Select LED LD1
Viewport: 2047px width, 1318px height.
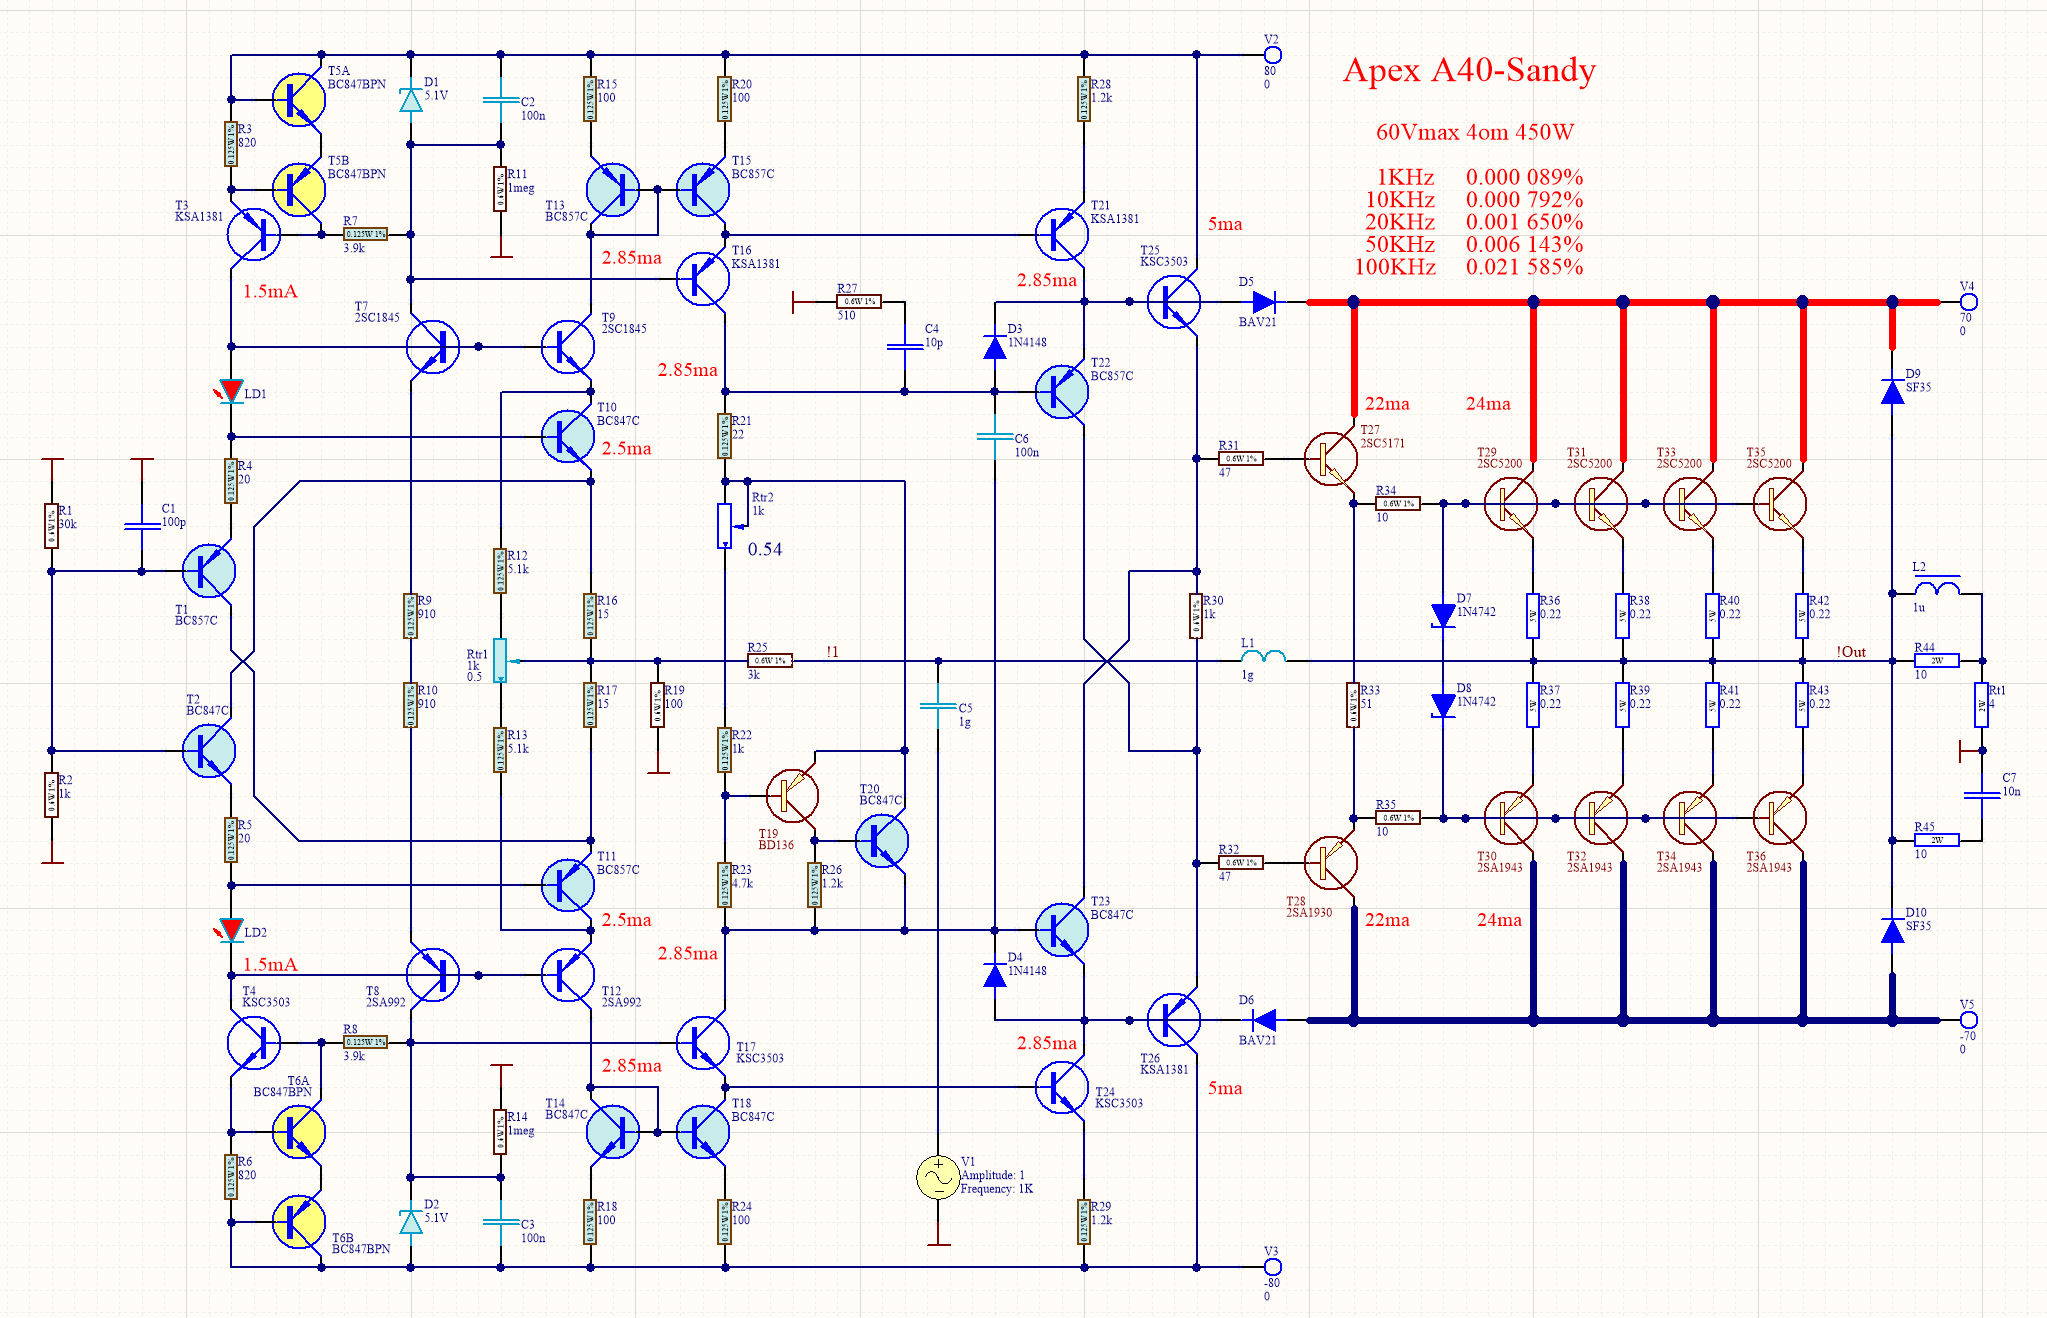(231, 390)
